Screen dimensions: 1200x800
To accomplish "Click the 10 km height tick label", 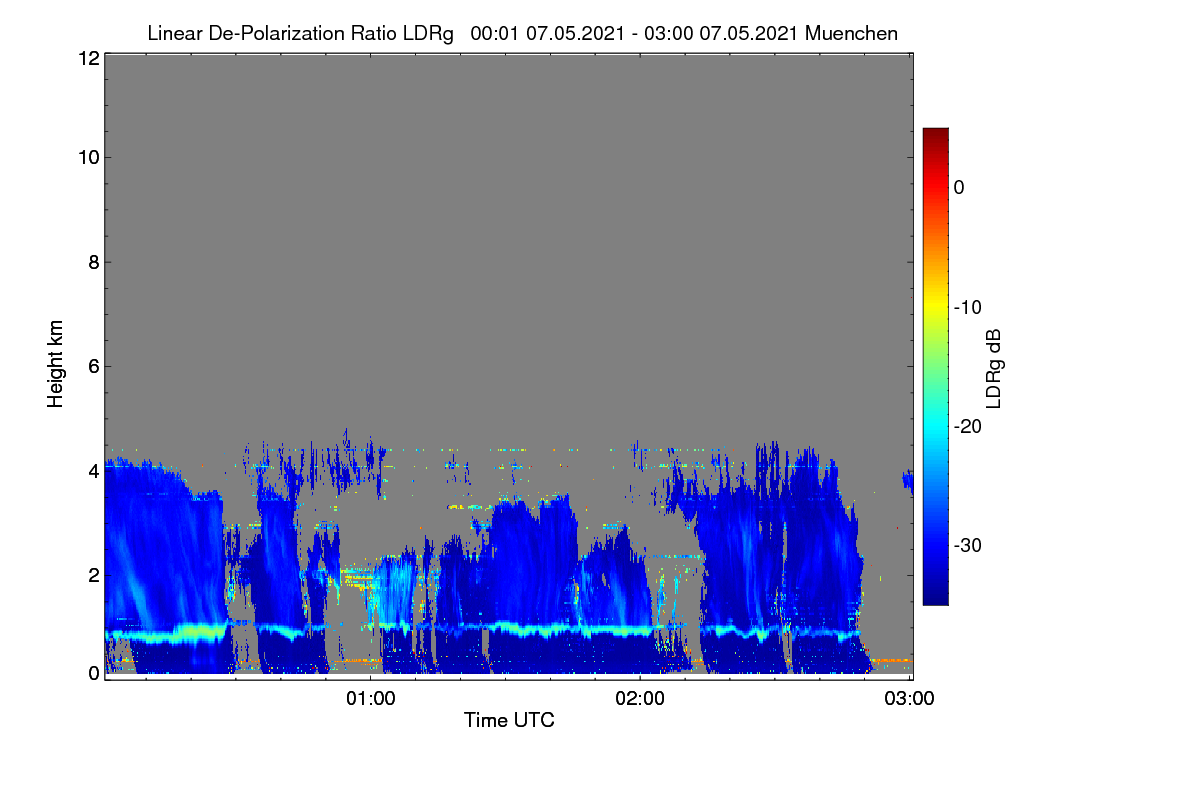I will (x=88, y=157).
